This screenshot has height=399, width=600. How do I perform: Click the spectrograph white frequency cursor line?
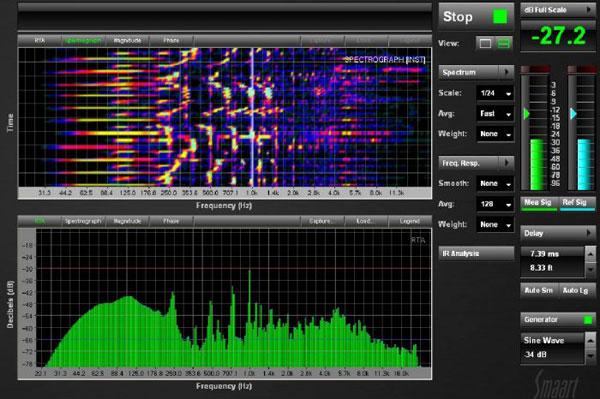pos(252,117)
